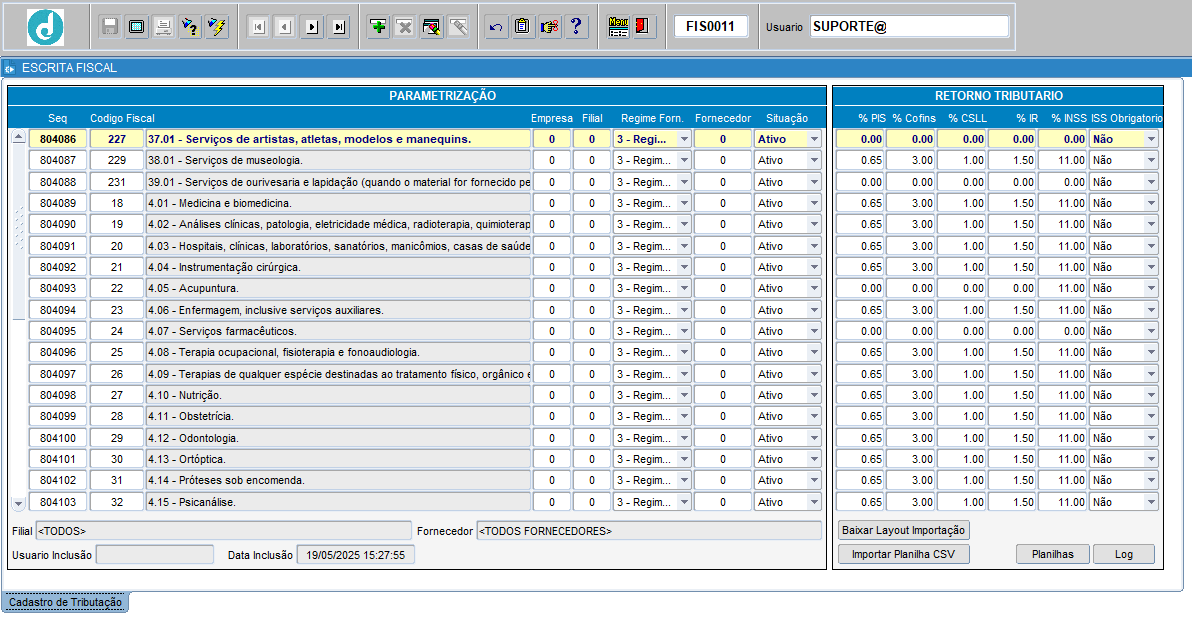The height and width of the screenshot is (617, 1192).
Task: Open ISS Obrigatorio dropdown for row 804103
Action: [x=1151, y=502]
